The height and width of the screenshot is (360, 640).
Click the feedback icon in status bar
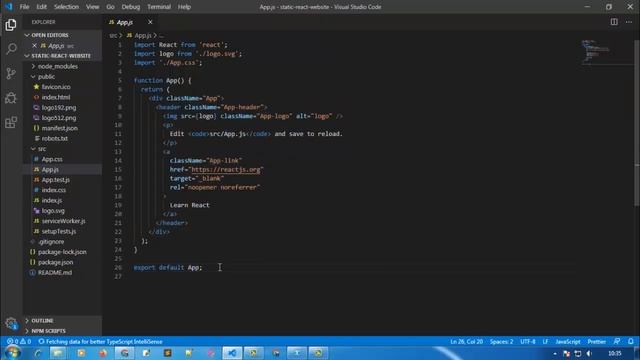pyautogui.click(x=617, y=341)
